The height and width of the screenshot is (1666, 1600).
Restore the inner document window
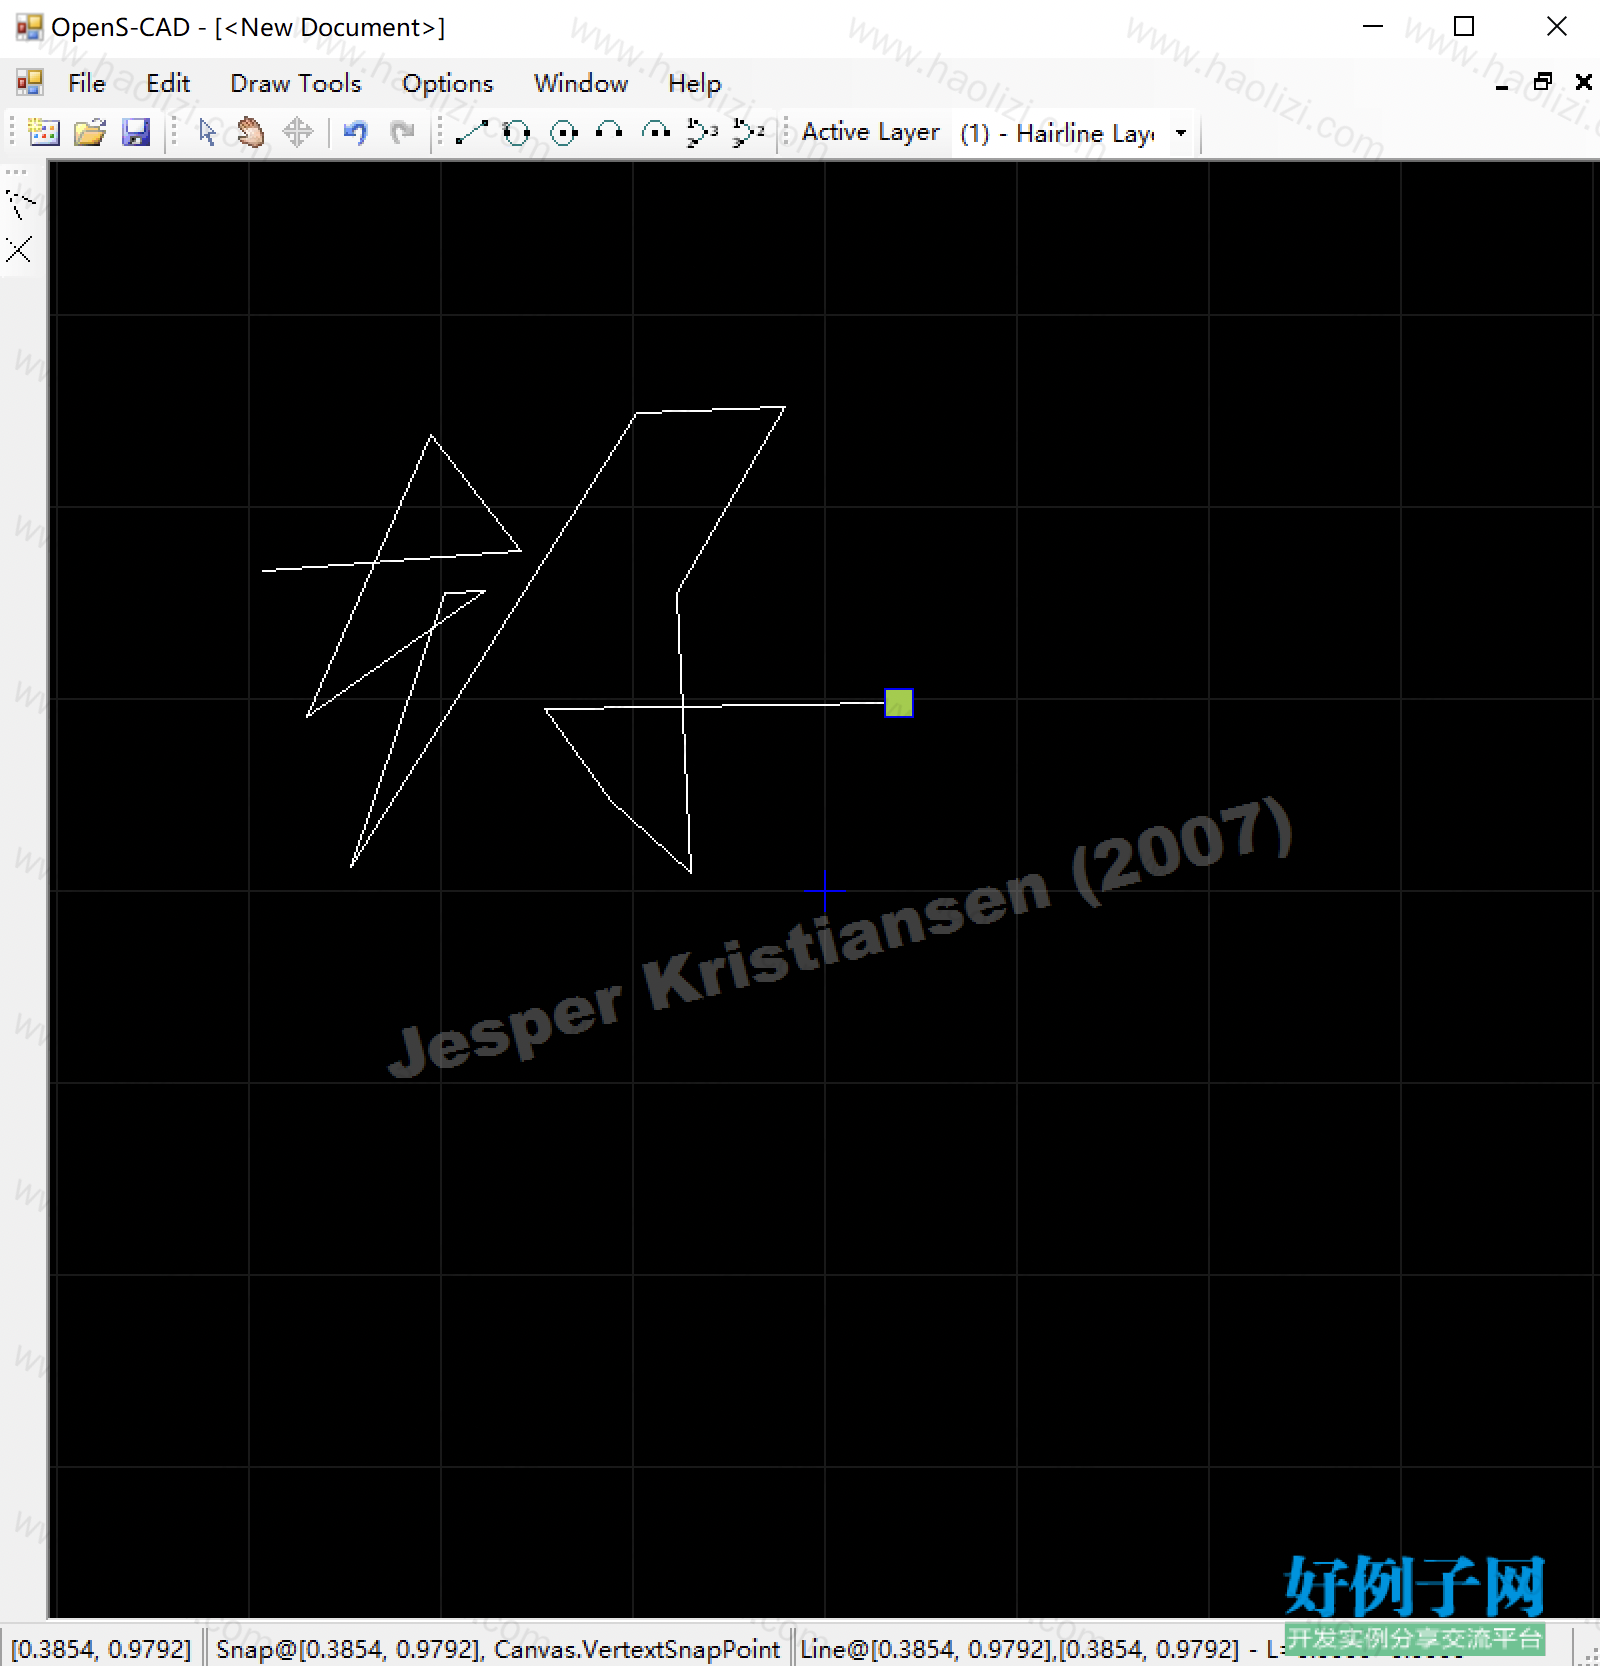1543,82
